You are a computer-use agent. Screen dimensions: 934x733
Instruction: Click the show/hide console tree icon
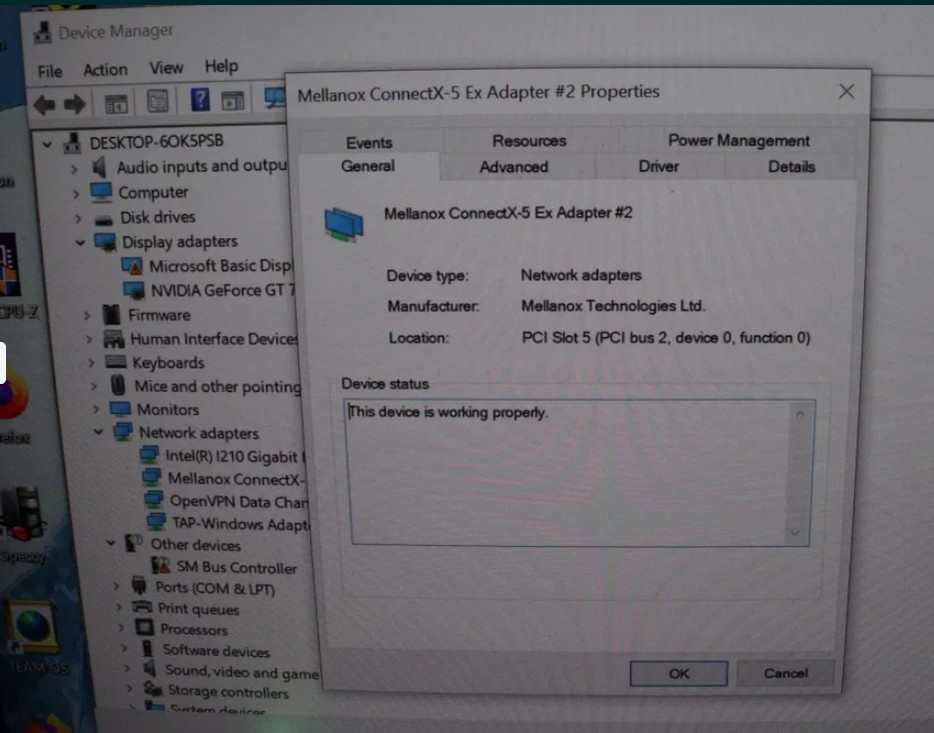point(116,103)
